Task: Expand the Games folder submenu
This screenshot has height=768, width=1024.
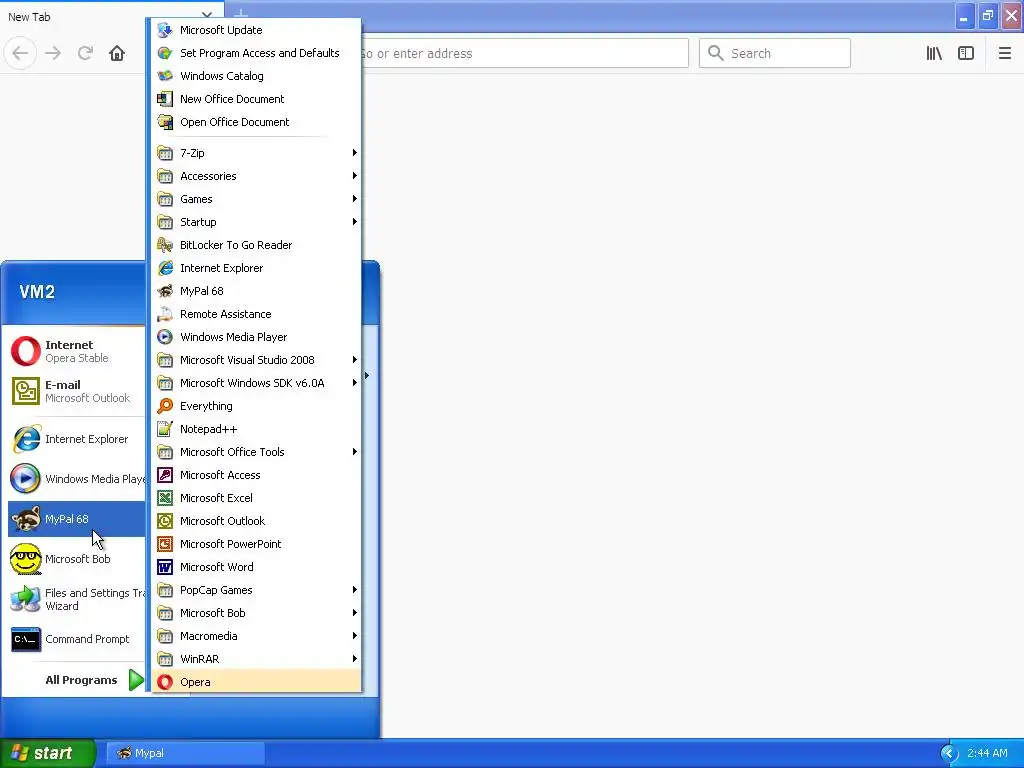Action: 256,199
